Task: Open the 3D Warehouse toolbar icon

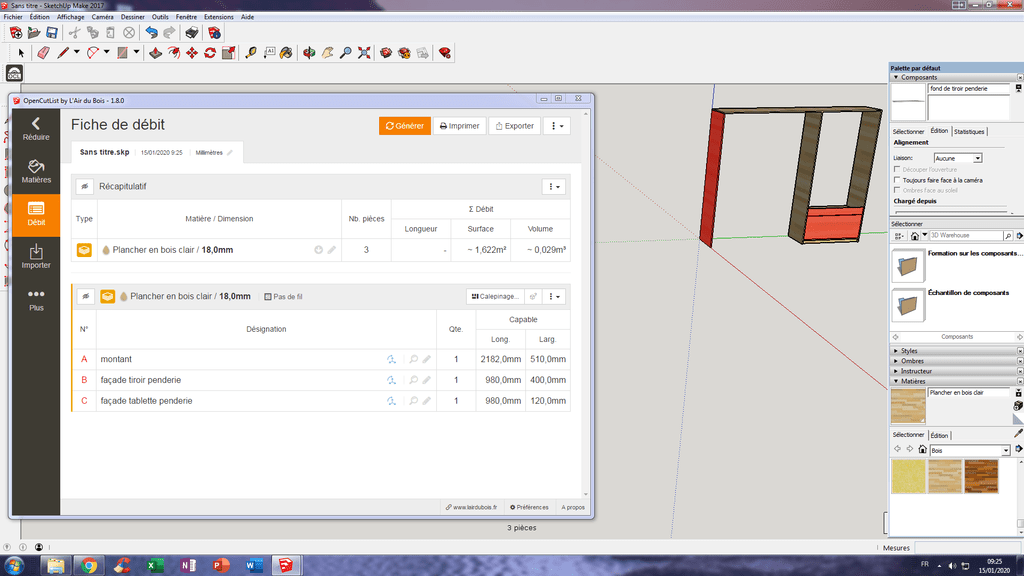Action: (386, 53)
